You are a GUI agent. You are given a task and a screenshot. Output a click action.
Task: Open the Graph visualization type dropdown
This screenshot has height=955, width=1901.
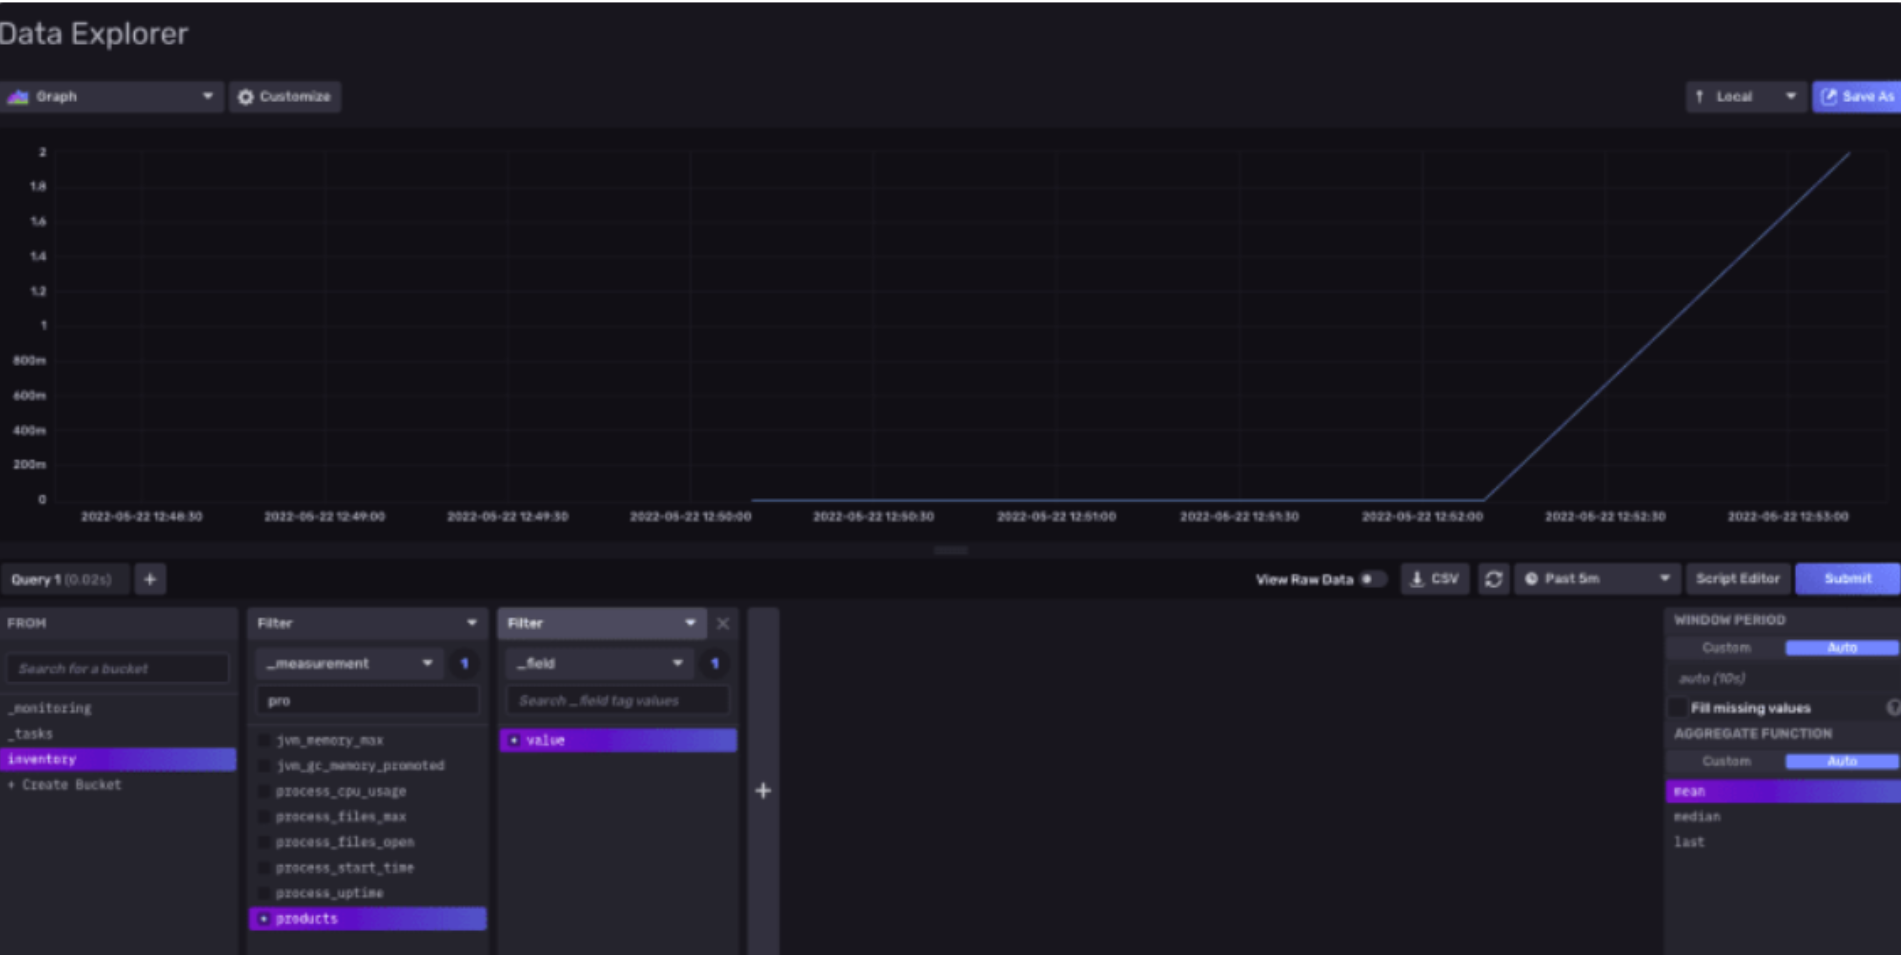coord(110,97)
